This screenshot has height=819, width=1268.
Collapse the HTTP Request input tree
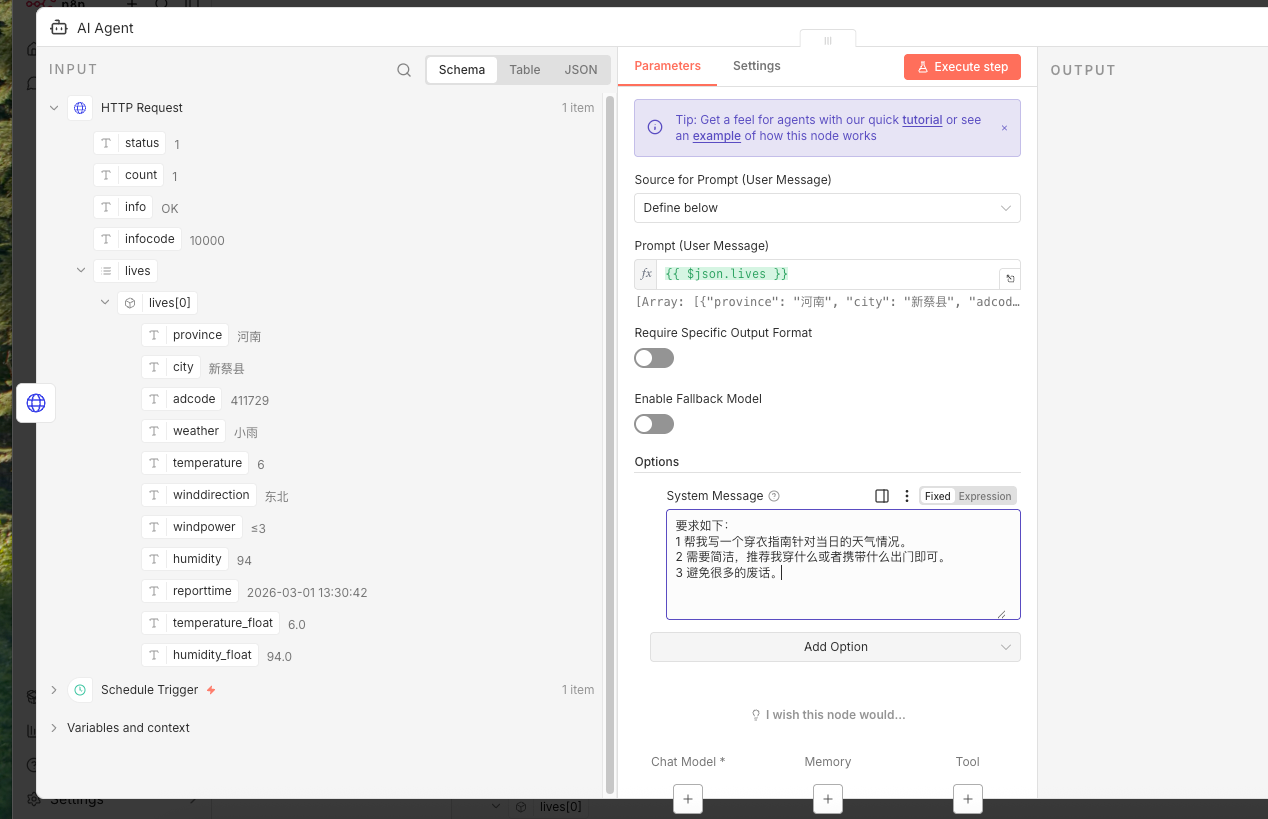click(x=54, y=108)
